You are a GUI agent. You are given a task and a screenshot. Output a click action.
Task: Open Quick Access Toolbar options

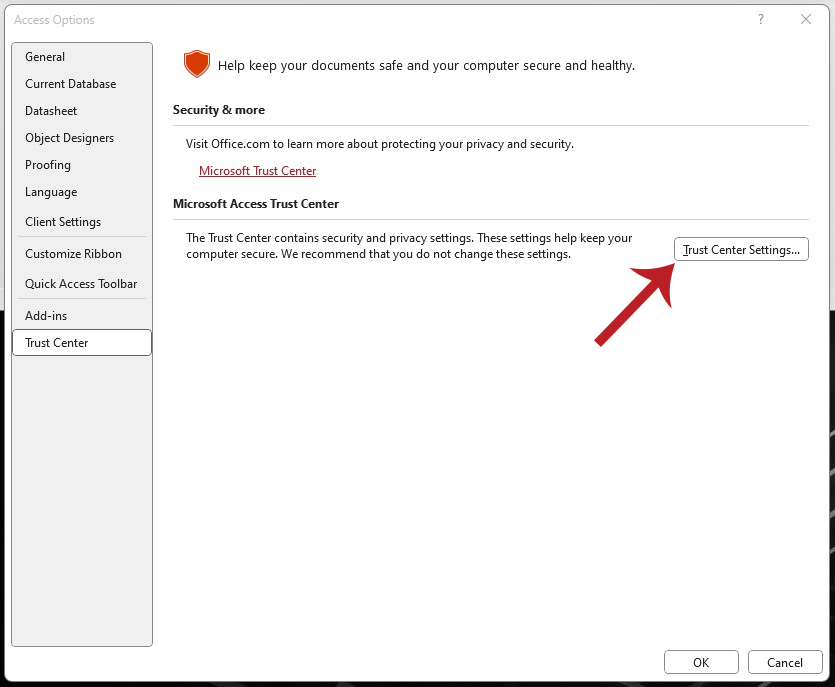click(81, 284)
